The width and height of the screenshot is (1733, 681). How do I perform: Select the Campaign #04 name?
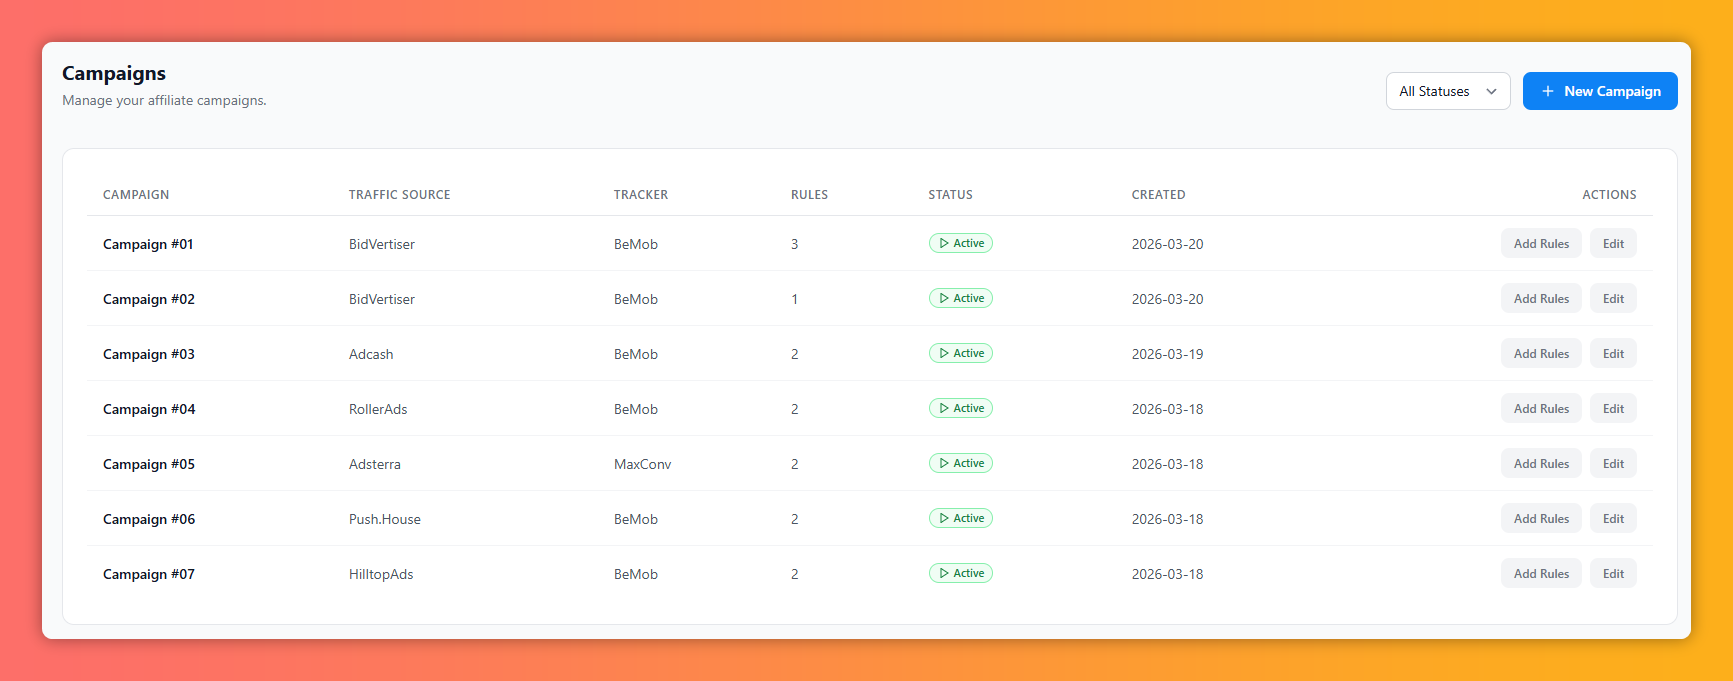(149, 409)
